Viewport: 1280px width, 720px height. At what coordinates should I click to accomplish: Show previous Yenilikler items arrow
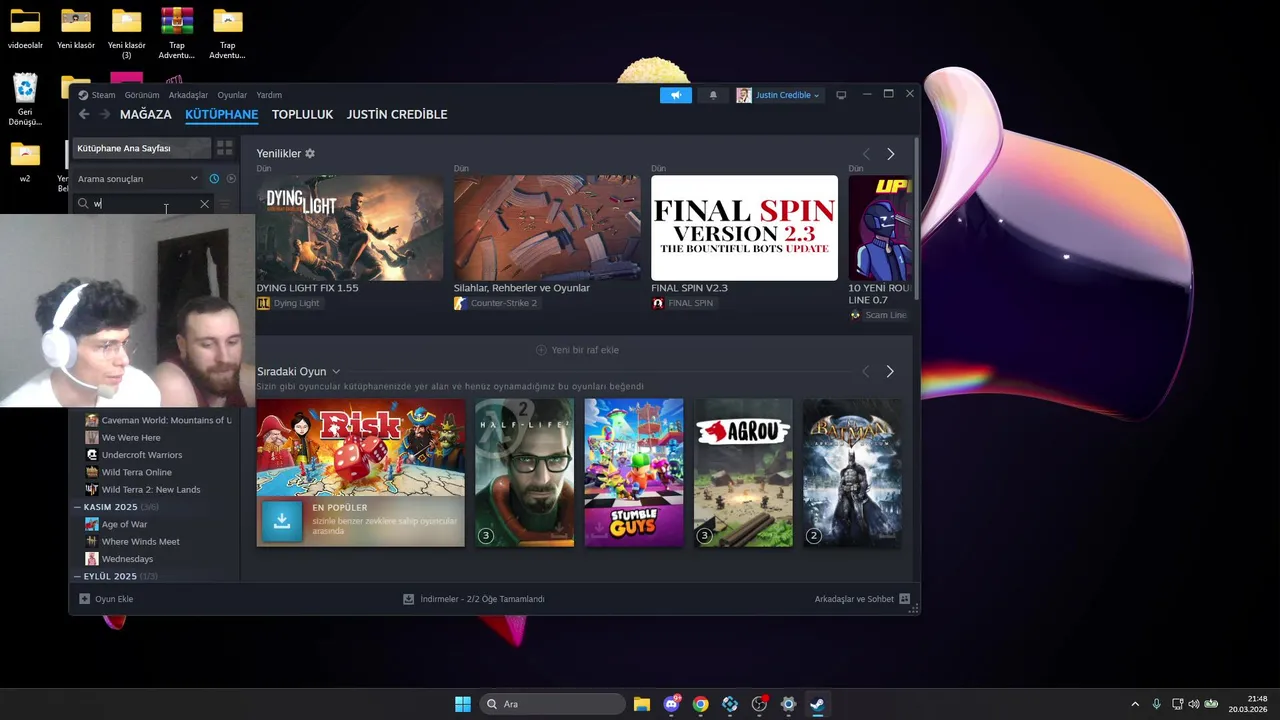(x=866, y=154)
